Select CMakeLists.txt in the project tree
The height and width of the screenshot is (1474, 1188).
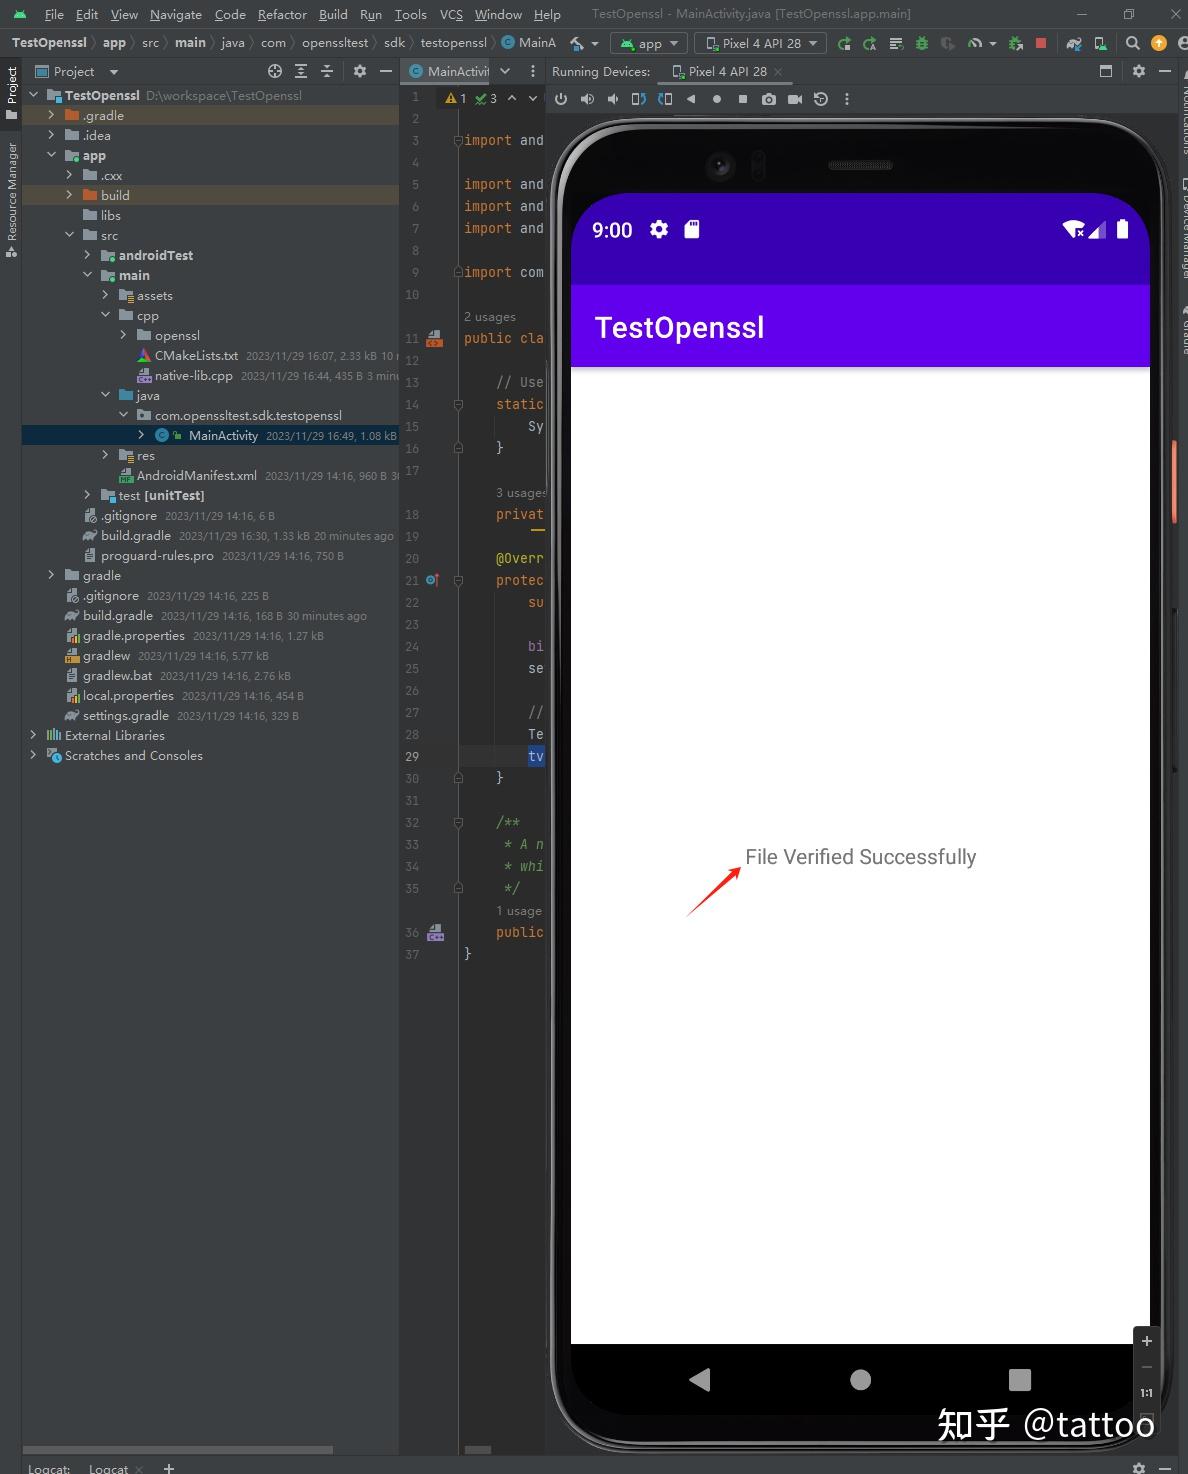[x=196, y=355]
